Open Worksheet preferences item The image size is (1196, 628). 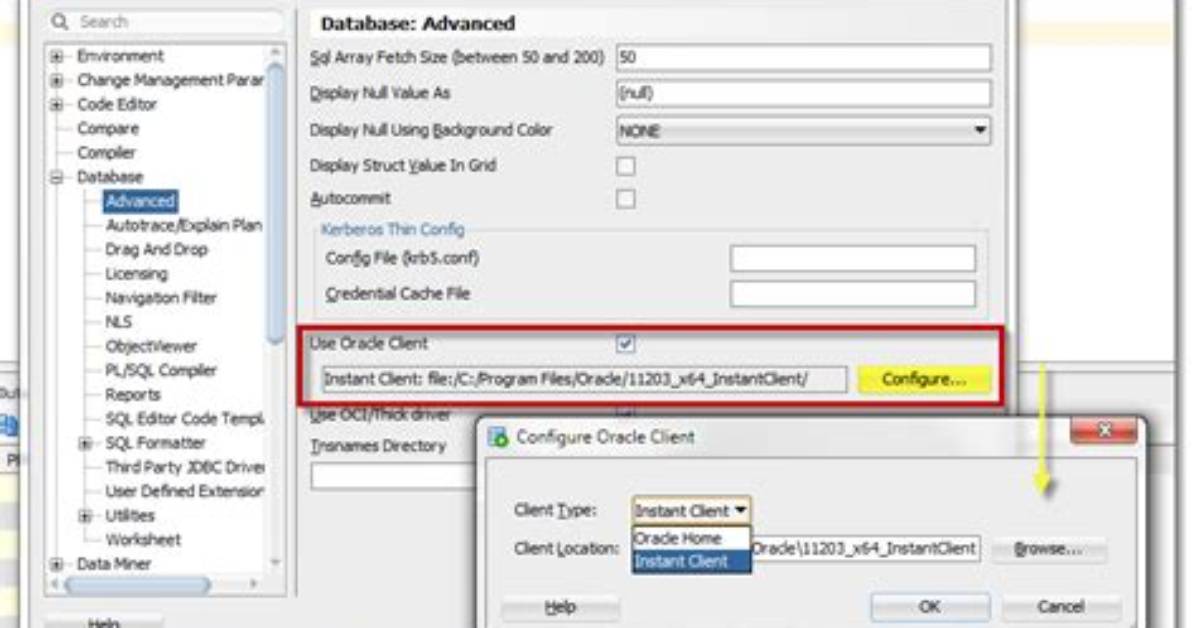pyautogui.click(x=143, y=539)
